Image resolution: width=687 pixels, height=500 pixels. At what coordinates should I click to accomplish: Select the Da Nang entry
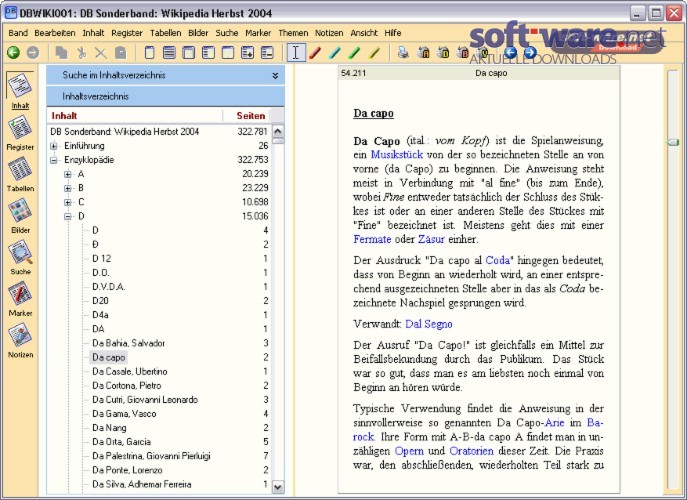coord(109,428)
